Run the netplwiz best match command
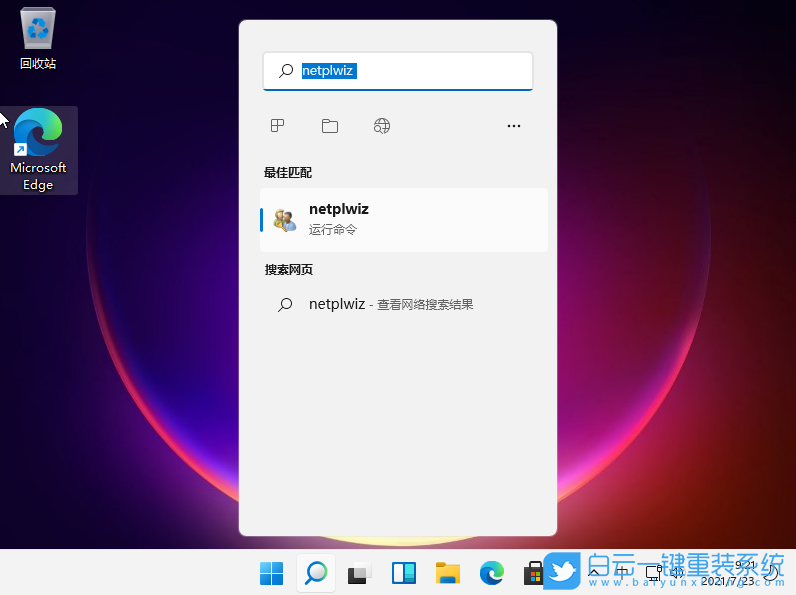796x595 pixels. 404,220
